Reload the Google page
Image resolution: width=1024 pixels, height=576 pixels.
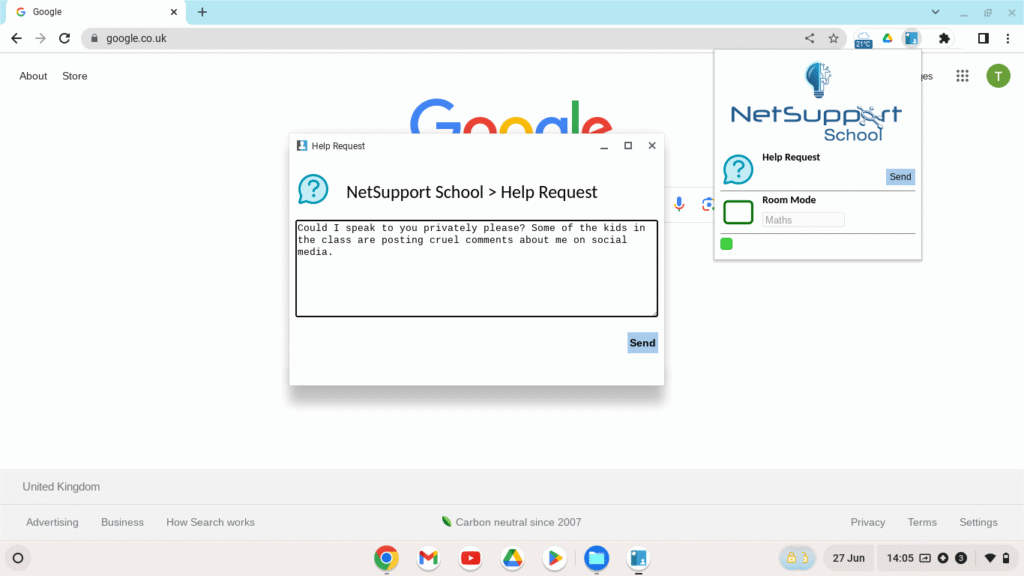[x=64, y=39]
